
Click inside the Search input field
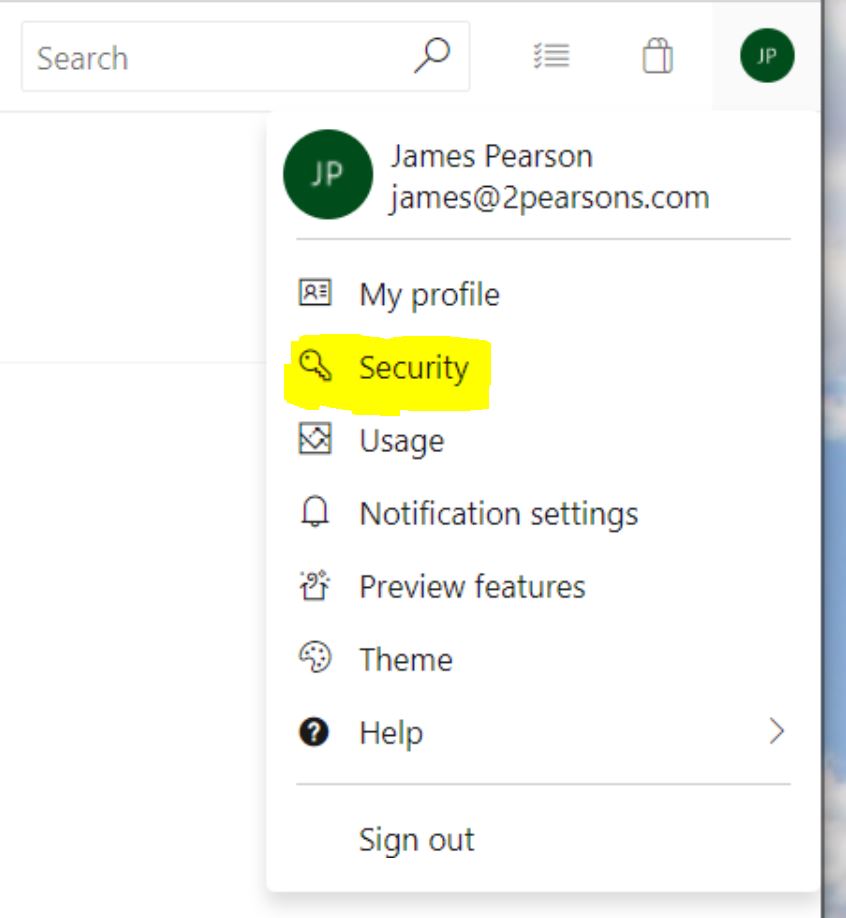[x=150, y=57]
